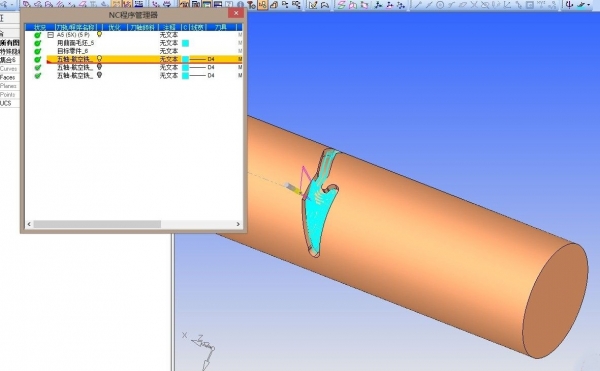Image resolution: width=600 pixels, height=371 pixels.
Task: Click the green status check on the highlighted orange row
Action: pos(38,59)
